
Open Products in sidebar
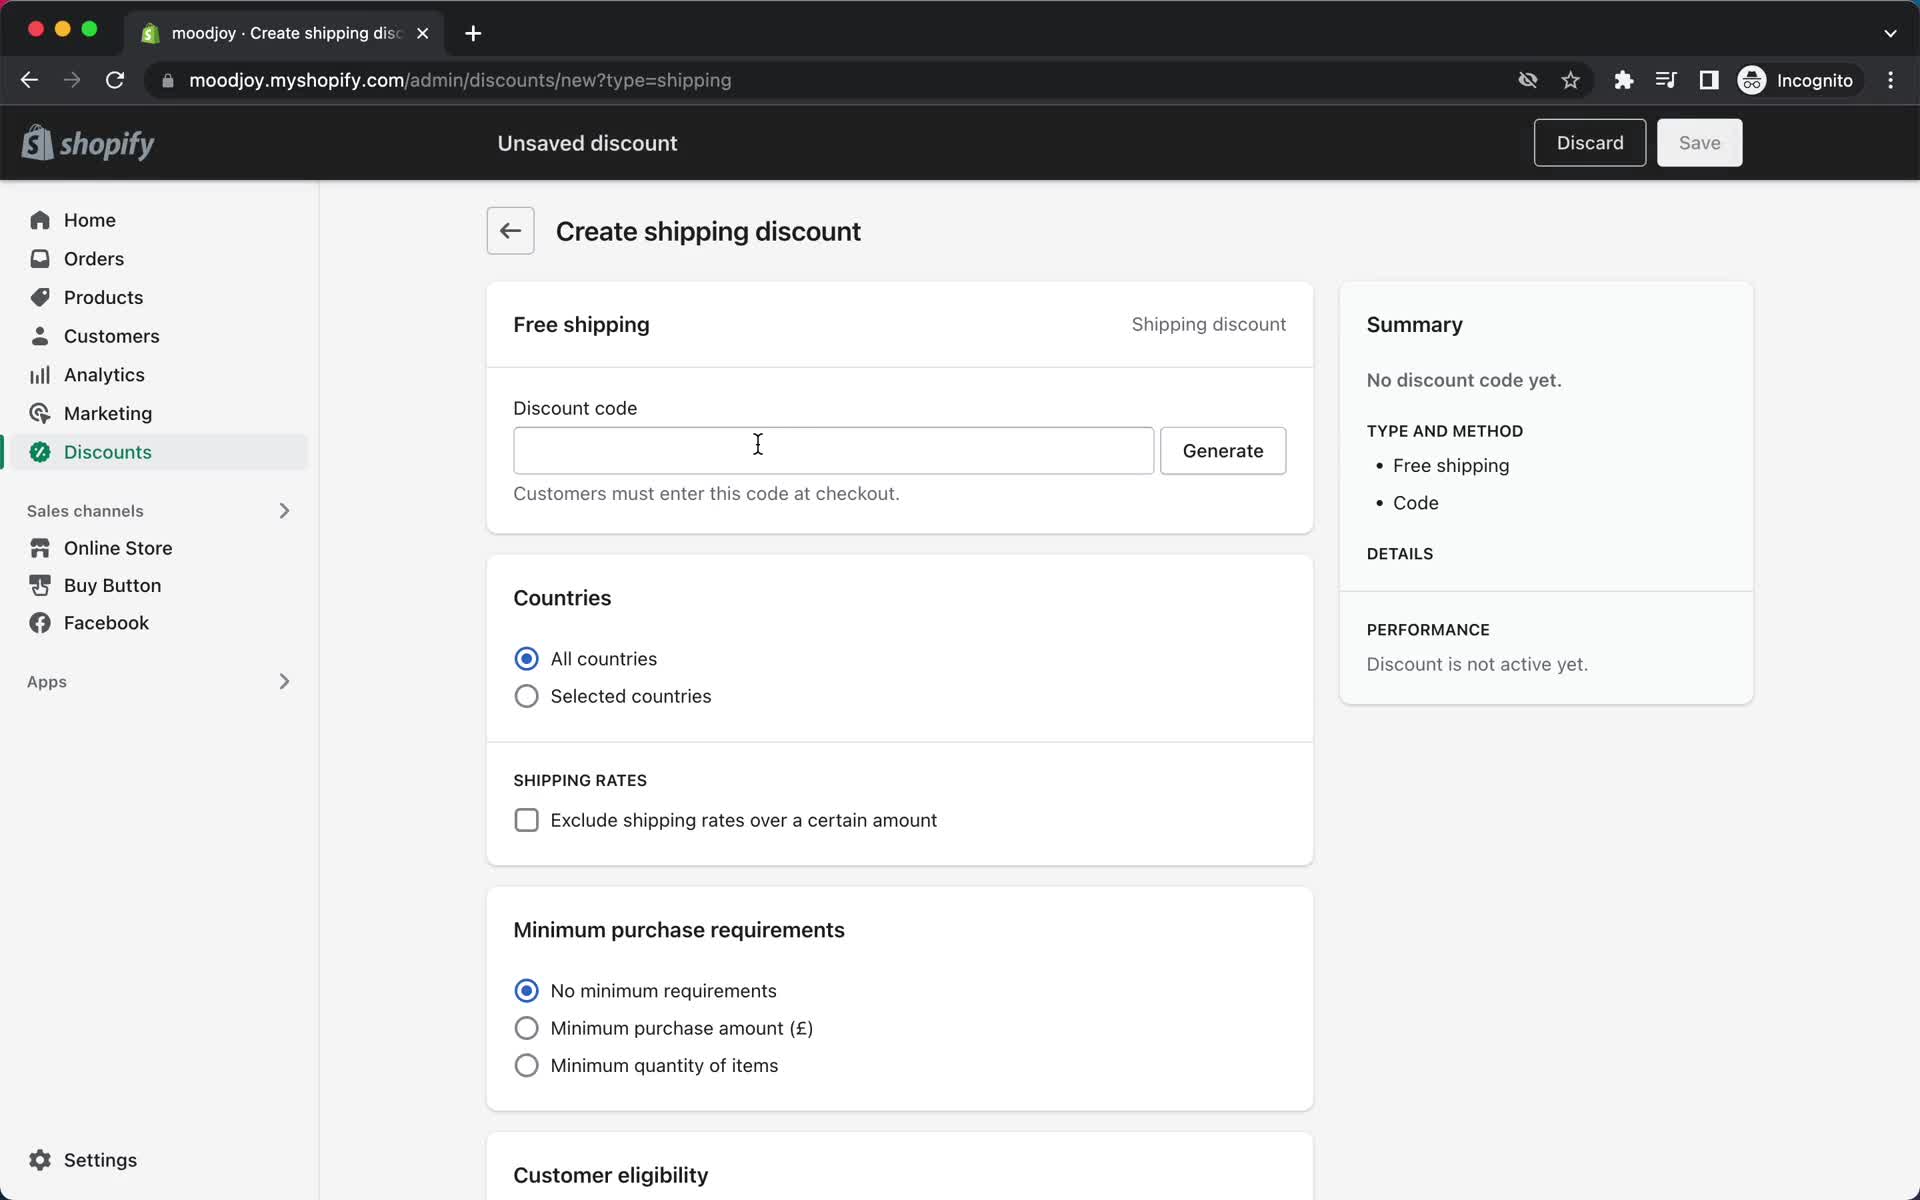pyautogui.click(x=103, y=297)
